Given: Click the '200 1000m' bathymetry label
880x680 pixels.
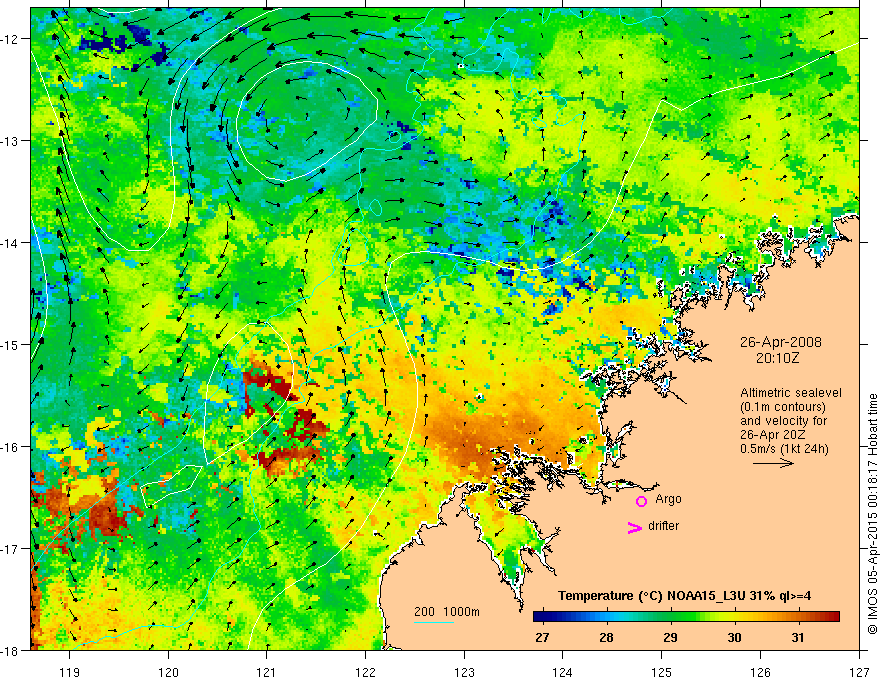Looking at the screenshot, I should click(x=447, y=612).
